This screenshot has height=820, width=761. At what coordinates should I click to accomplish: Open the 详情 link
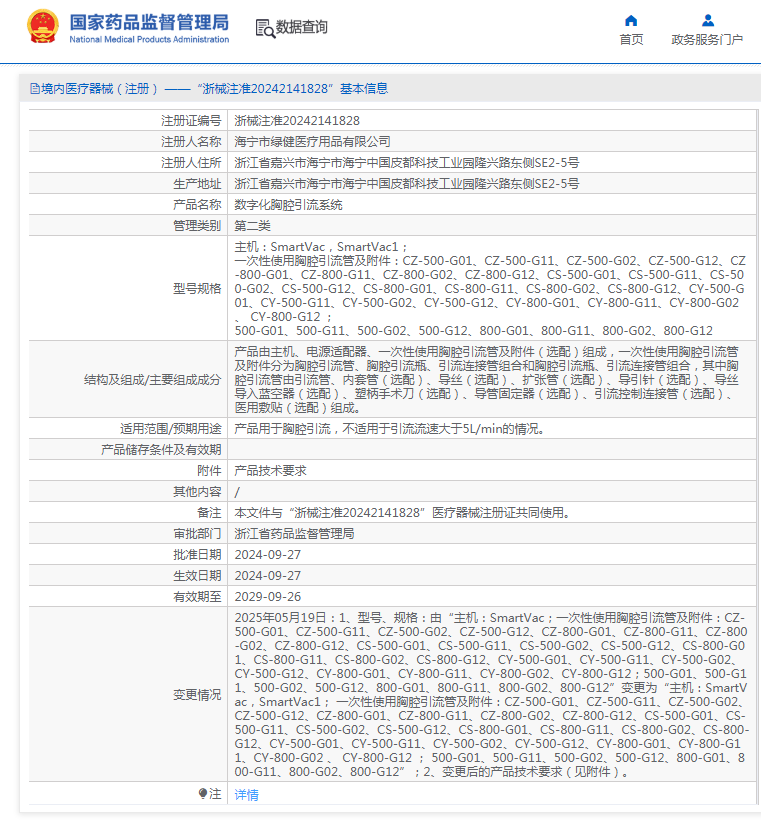point(246,795)
